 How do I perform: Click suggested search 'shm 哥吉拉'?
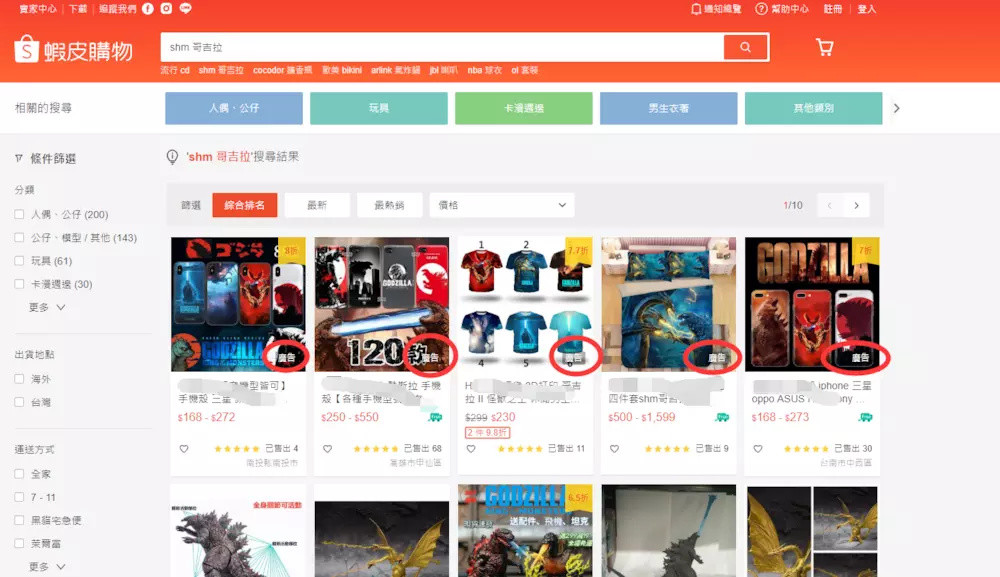coord(221,70)
